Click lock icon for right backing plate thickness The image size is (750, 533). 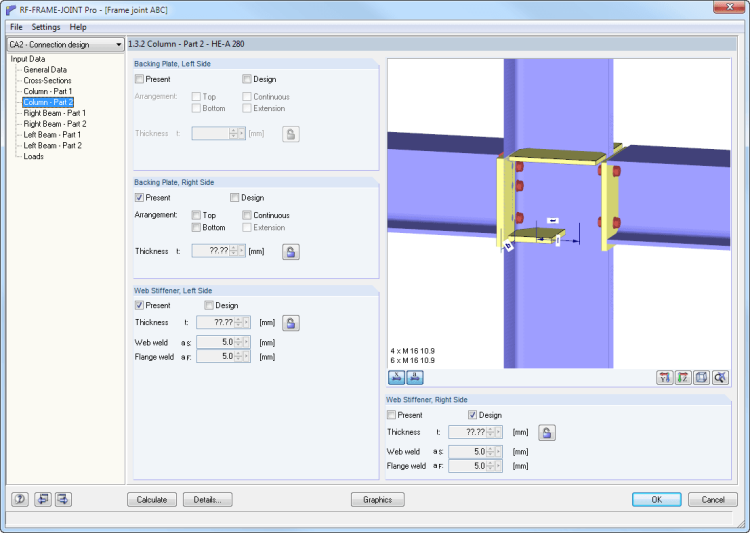290,252
